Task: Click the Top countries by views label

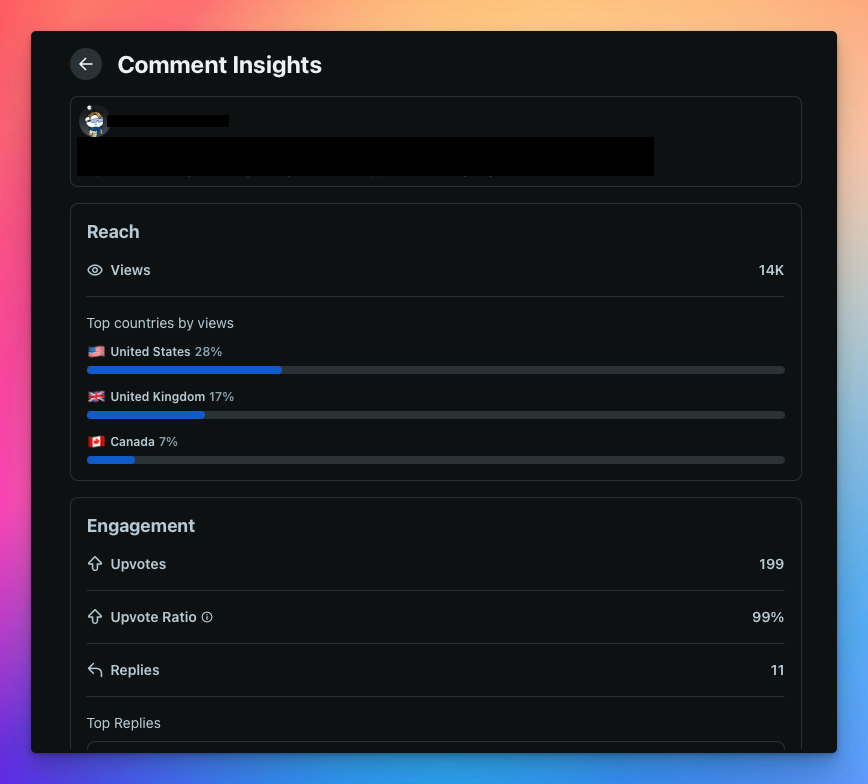Action: tap(160, 323)
